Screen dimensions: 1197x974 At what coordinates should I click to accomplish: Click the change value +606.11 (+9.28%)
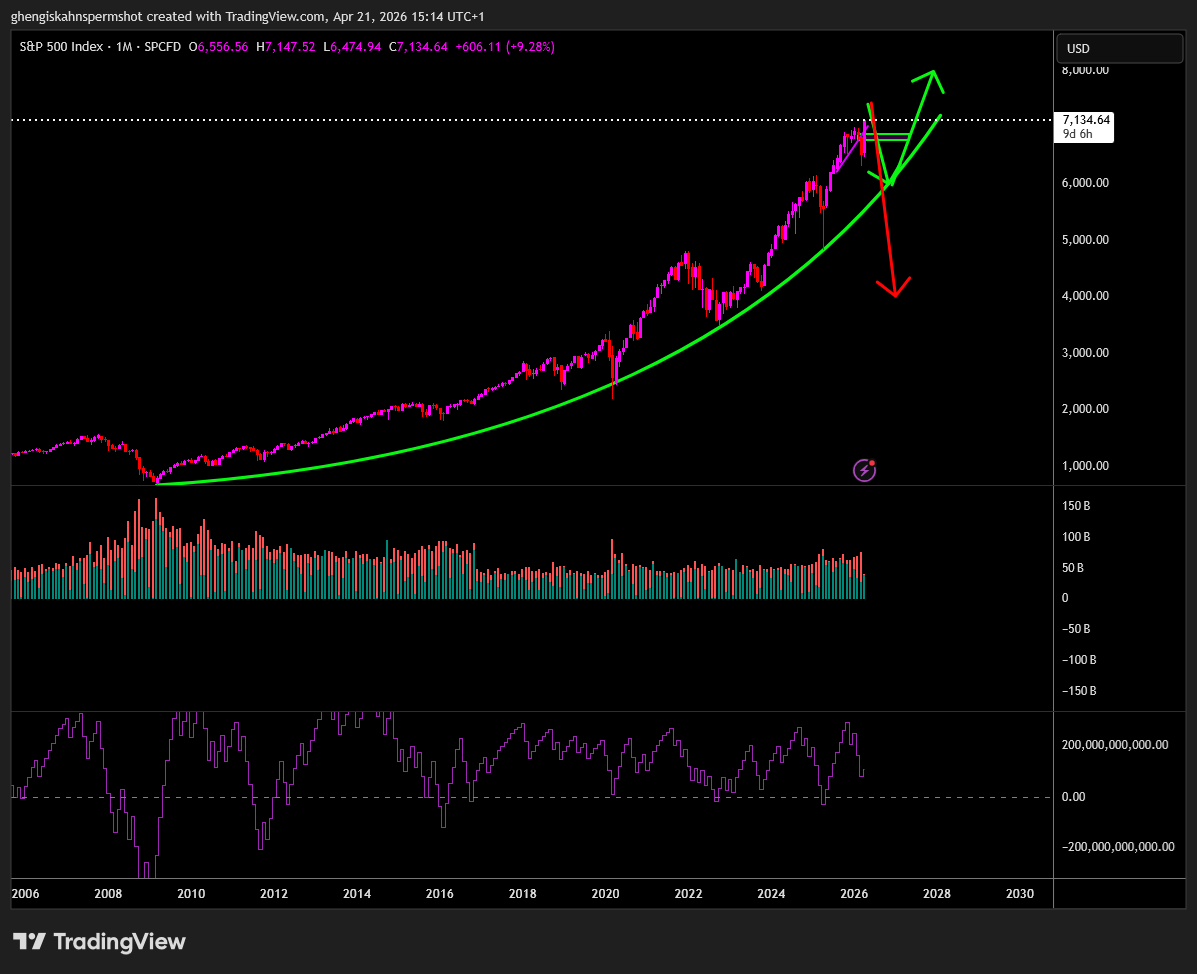[505, 47]
